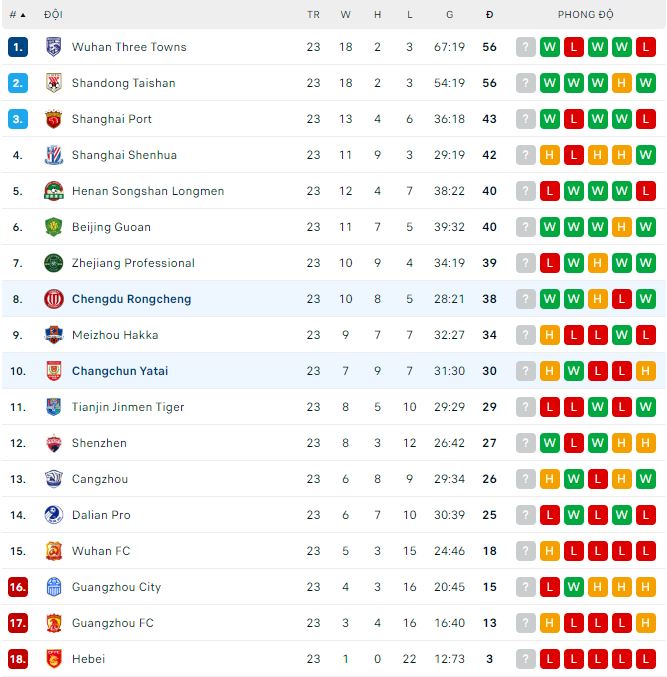Click the Wuhan Three Towns club crest
The width and height of the screenshot is (667, 677).
point(54,47)
